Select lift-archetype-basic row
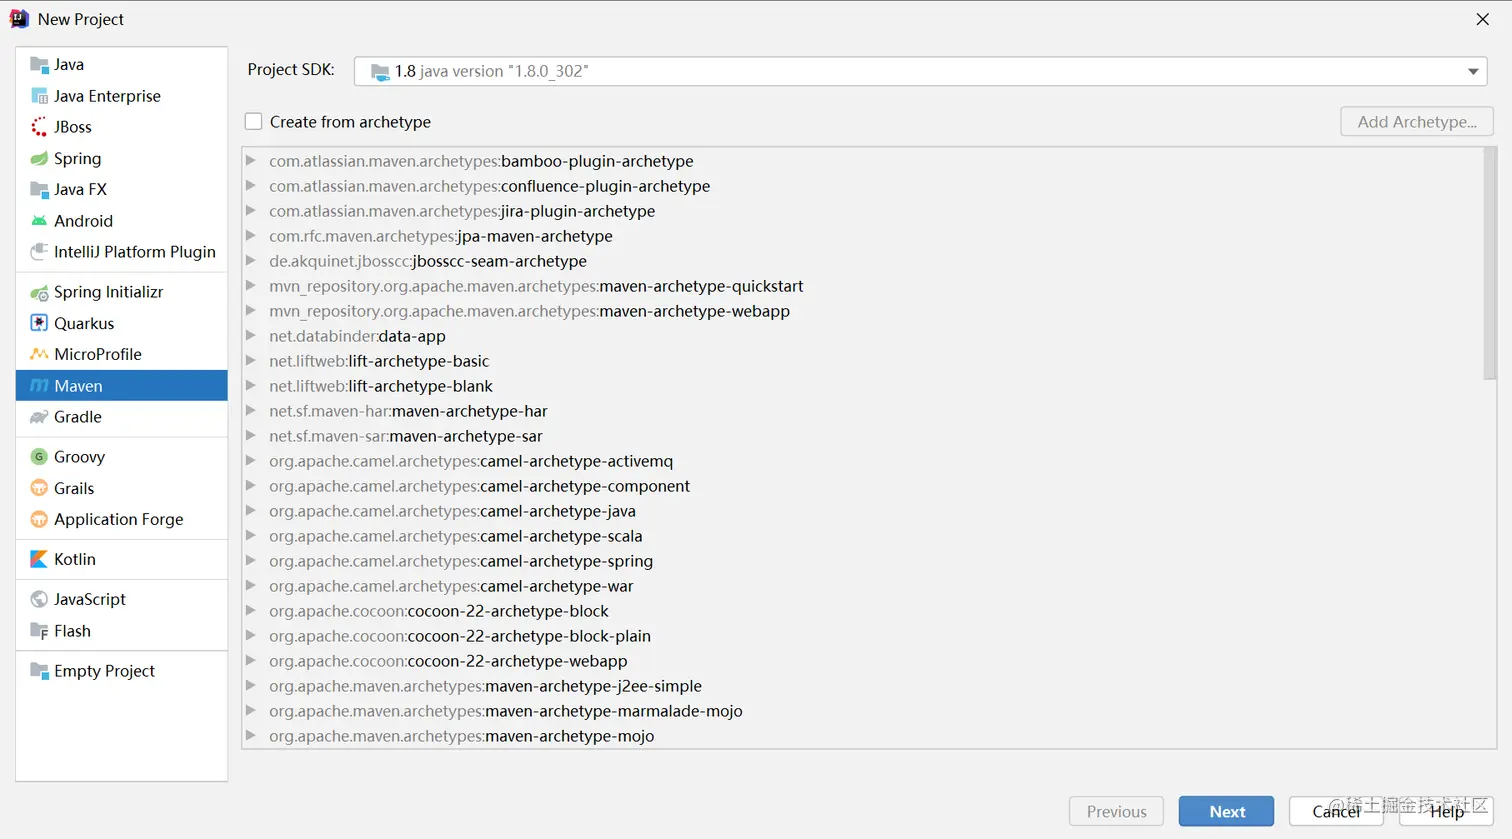This screenshot has width=1512, height=839. (863, 361)
